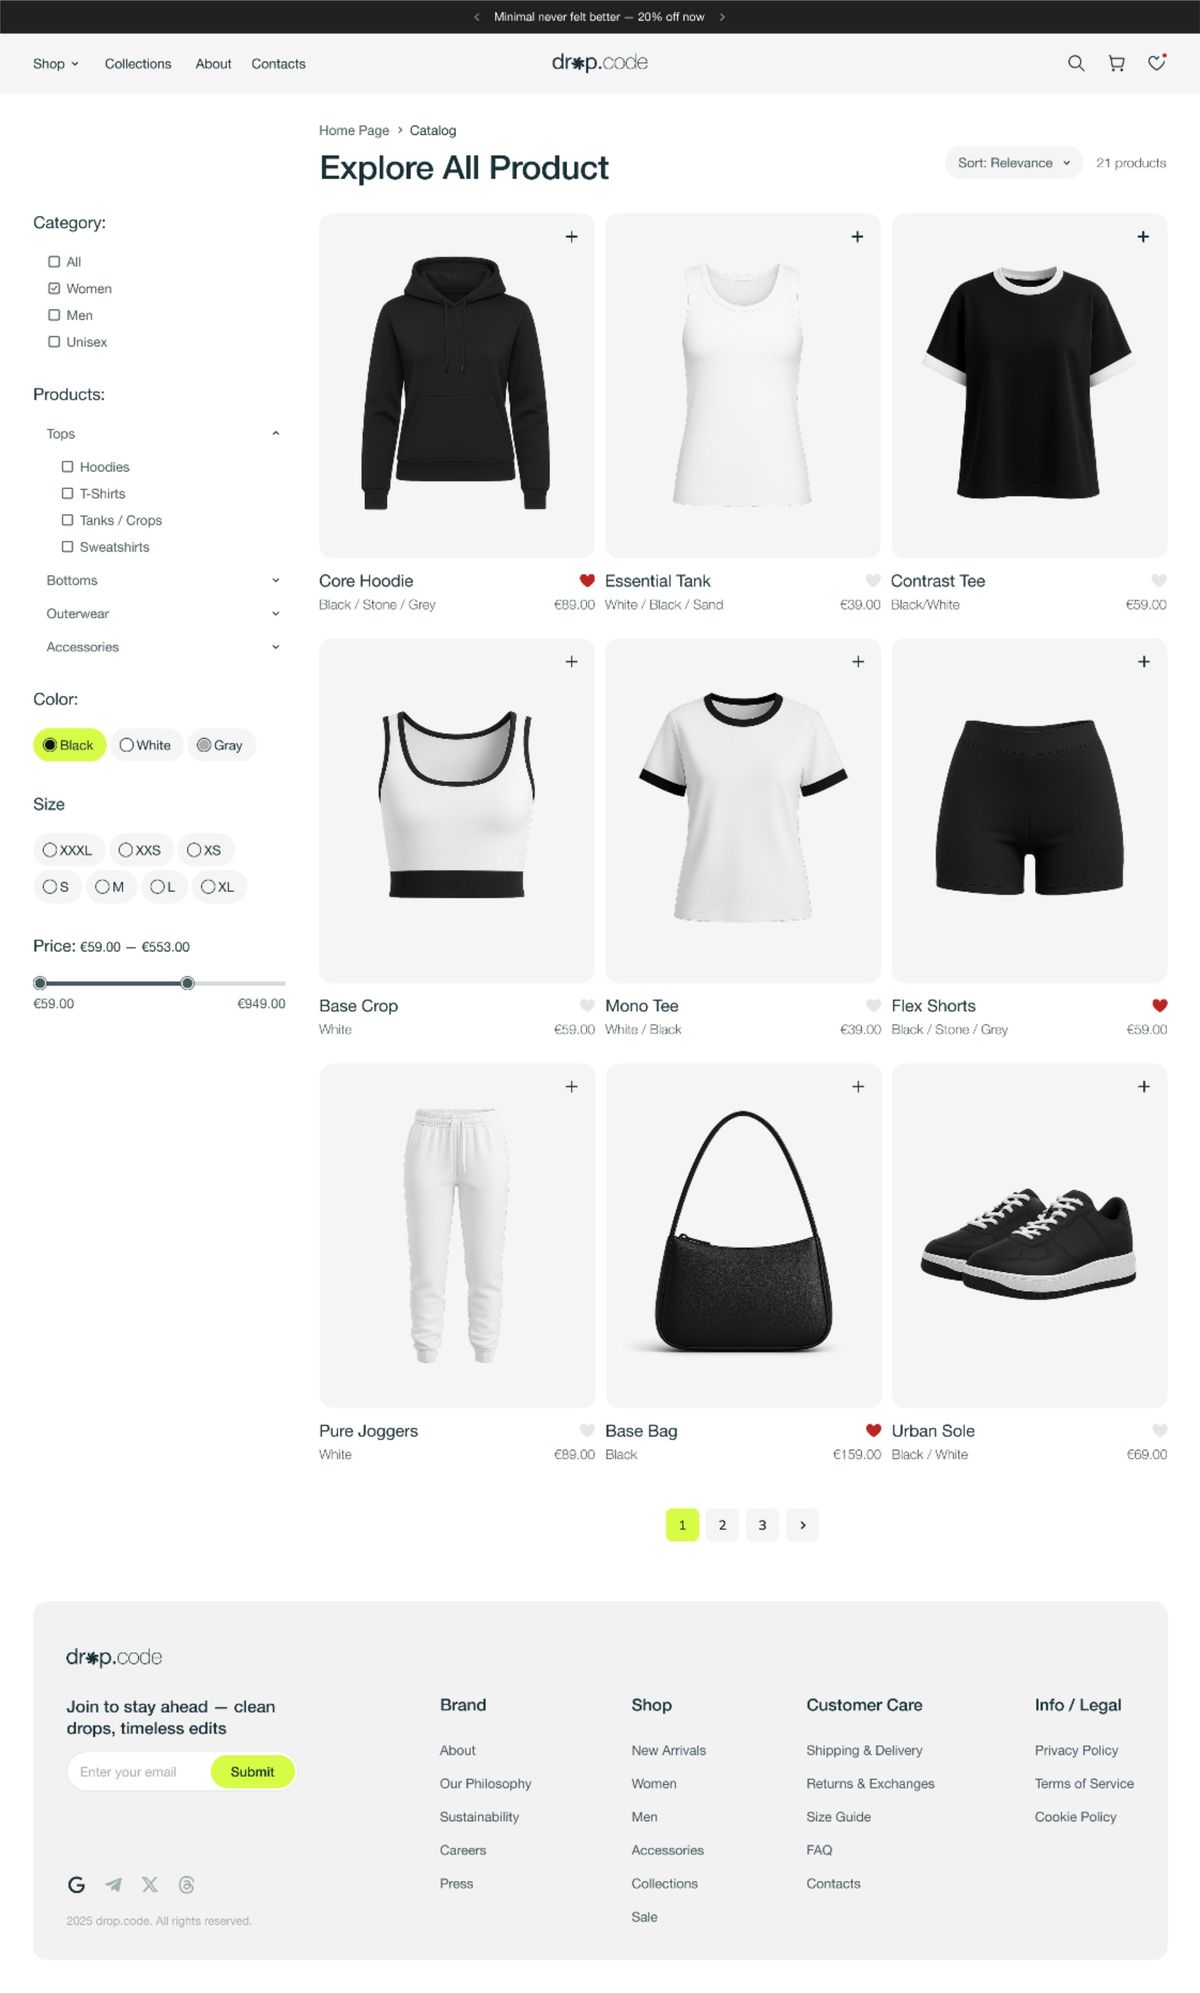Go to page 2 of results
This screenshot has height=1993, width=1200.
[722, 1525]
